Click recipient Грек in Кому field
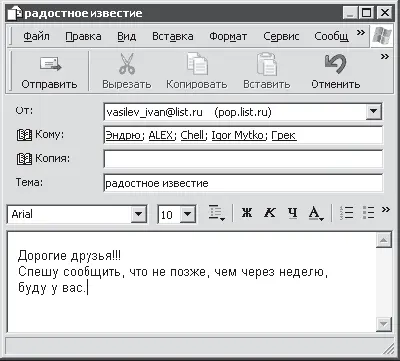Image resolution: width=400 pixels, height=361 pixels. [284, 135]
